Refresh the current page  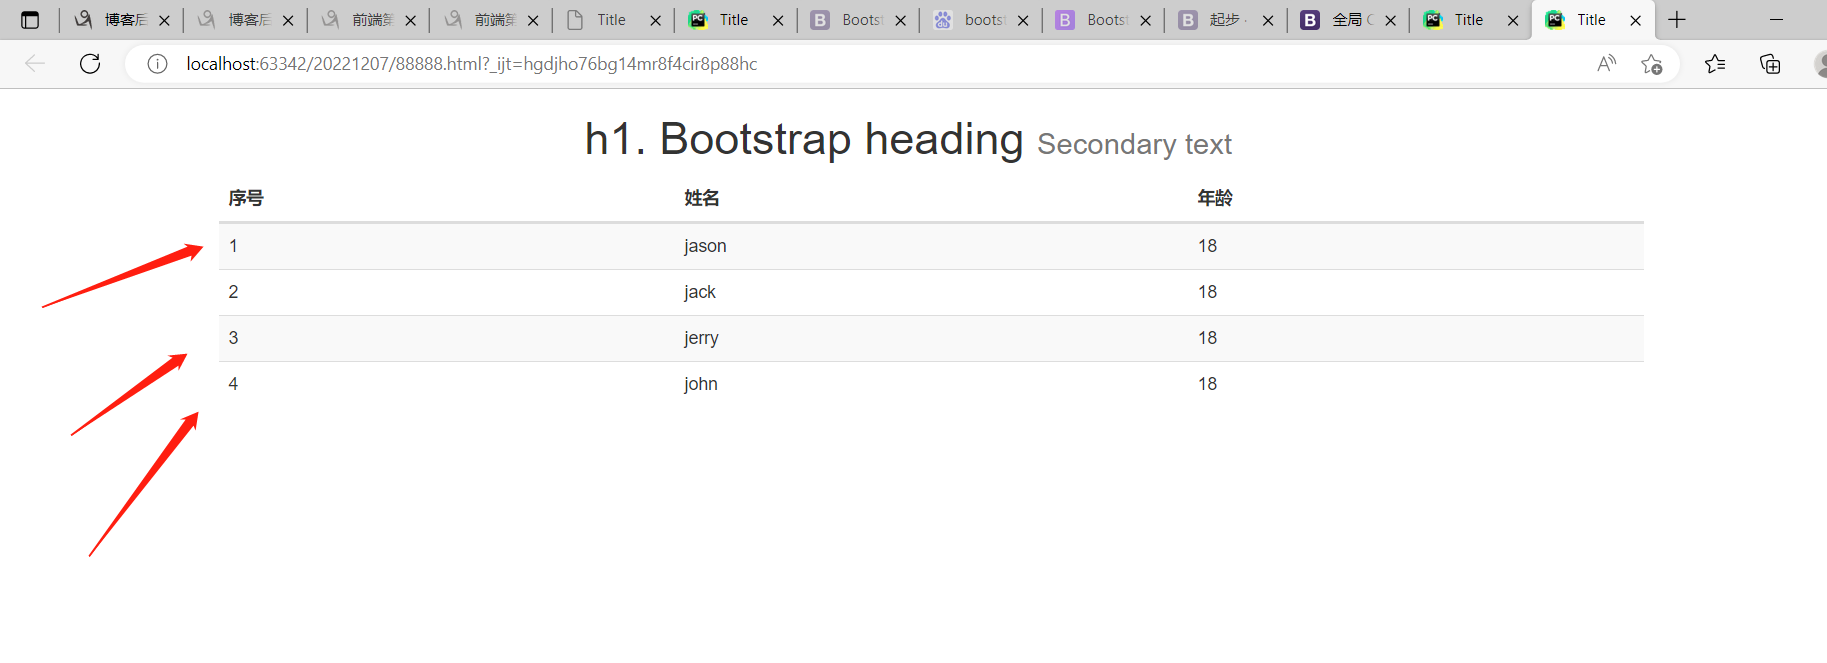(x=90, y=64)
